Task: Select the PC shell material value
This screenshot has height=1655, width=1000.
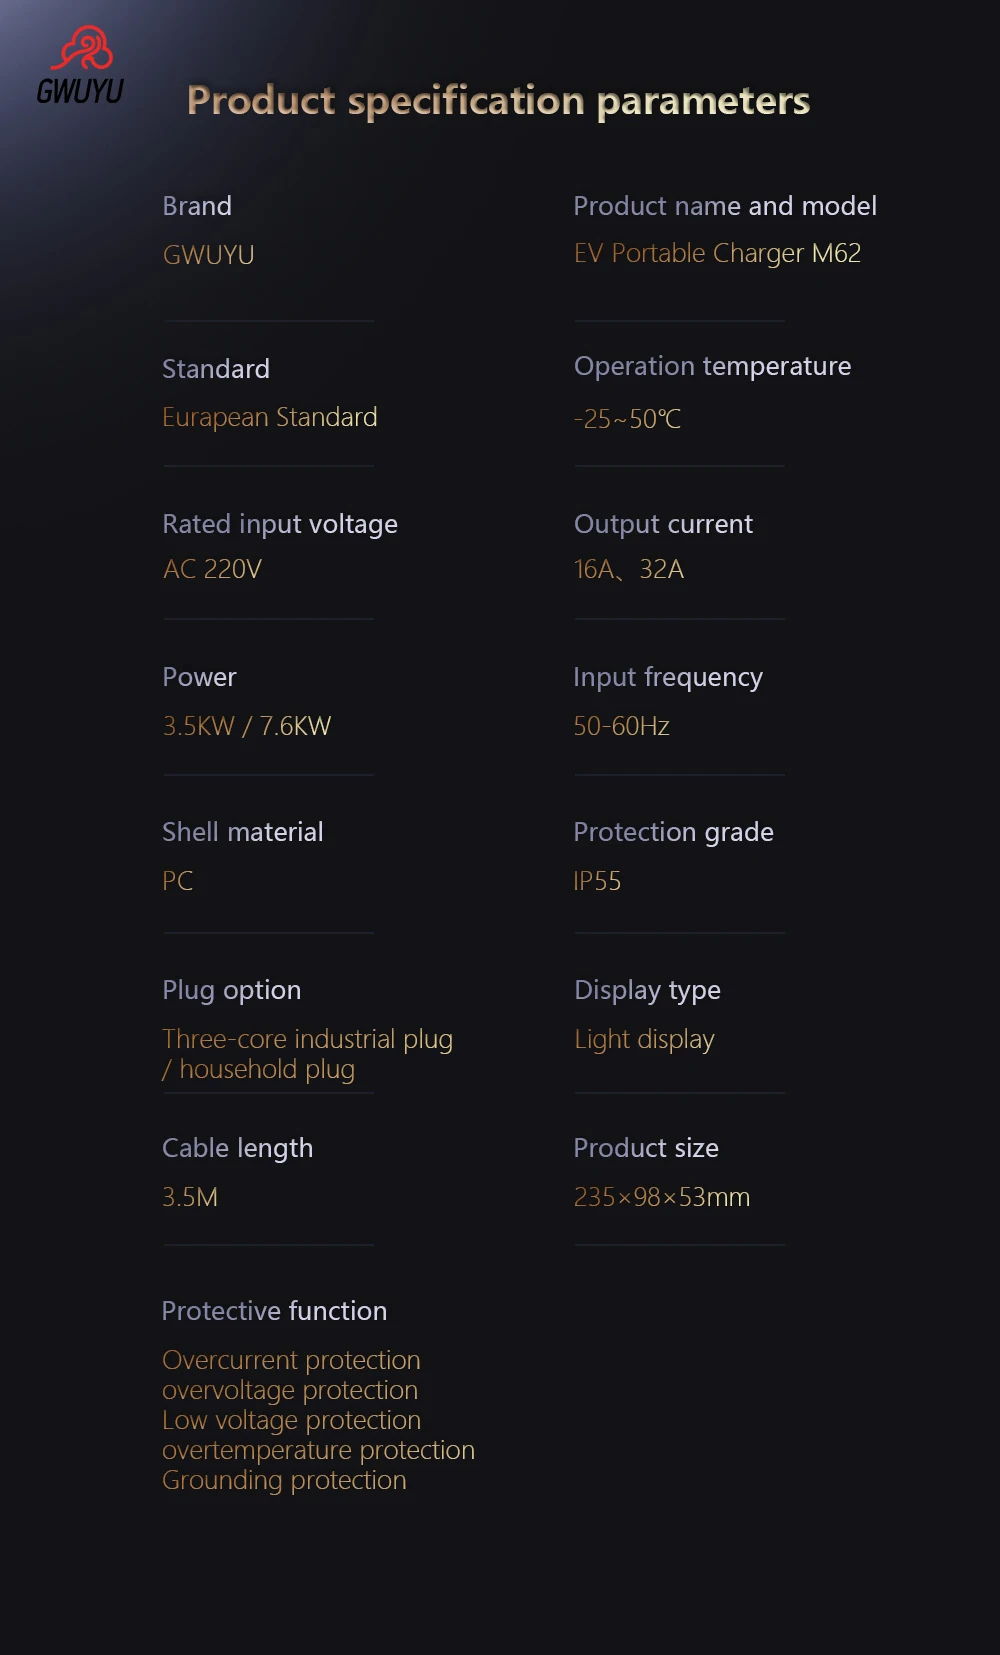Action: click(x=178, y=881)
